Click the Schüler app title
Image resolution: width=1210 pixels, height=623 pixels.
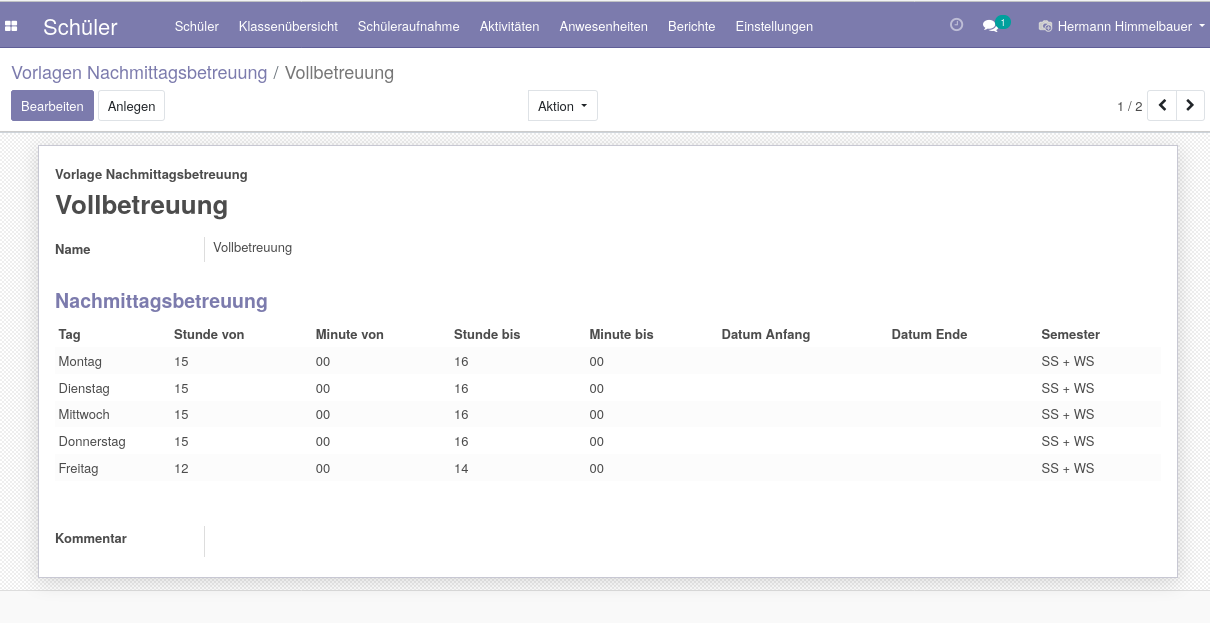[80, 27]
